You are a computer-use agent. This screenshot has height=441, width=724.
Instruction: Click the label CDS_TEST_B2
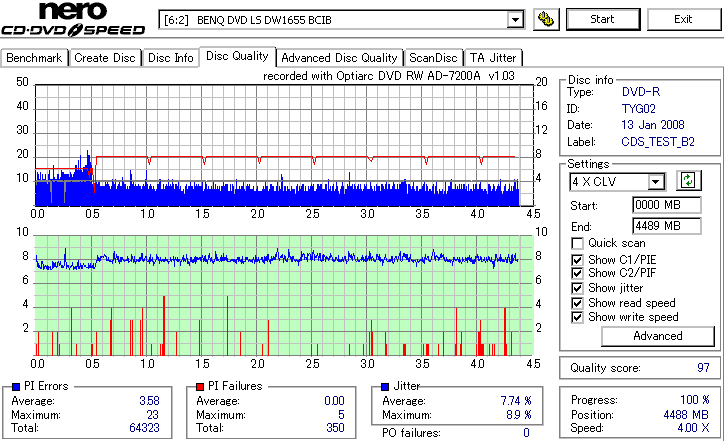point(658,142)
